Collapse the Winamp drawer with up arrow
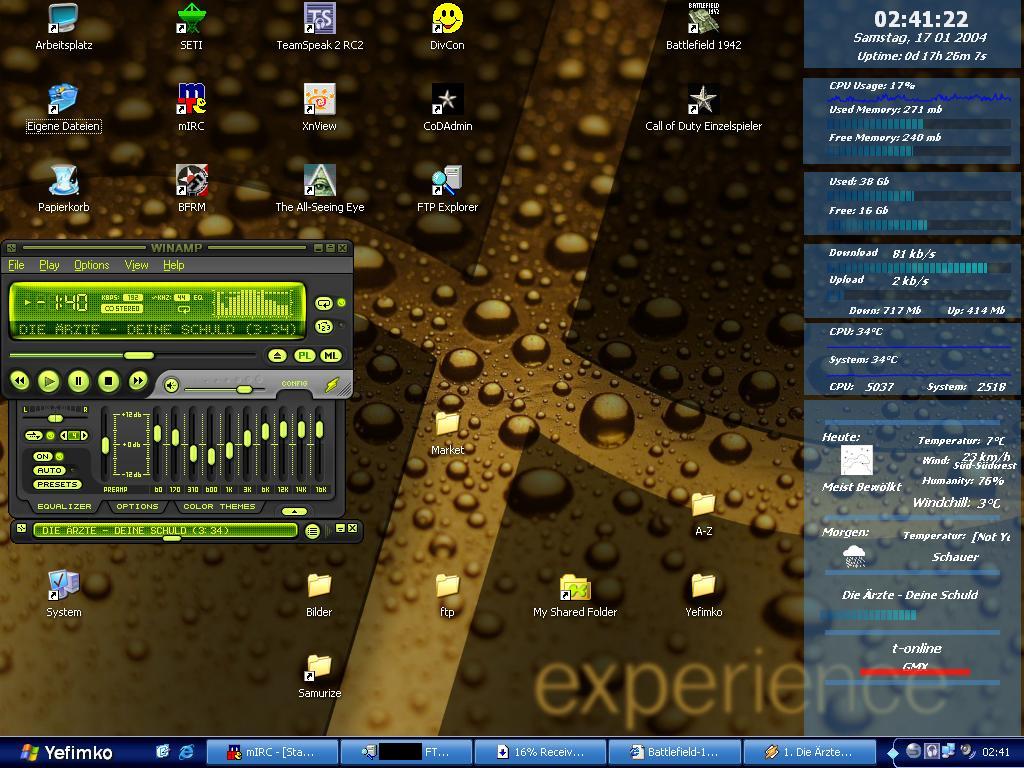 (x=295, y=511)
